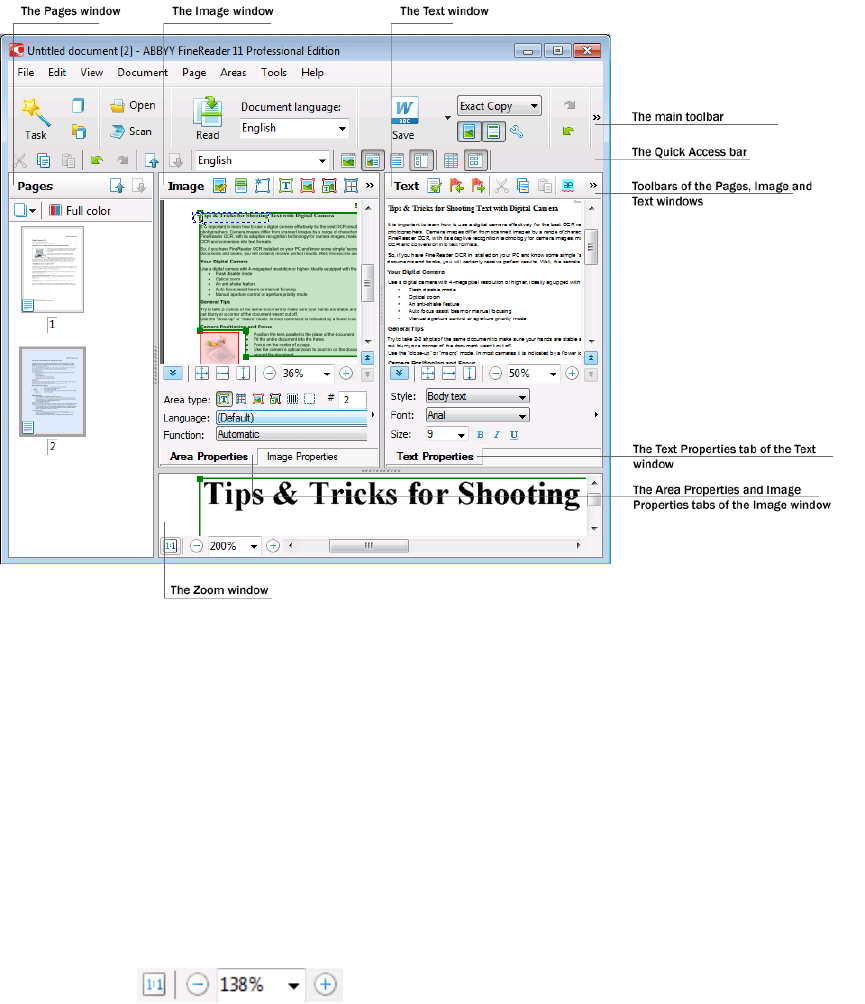Click Edit Image icon in Image toolbar
865x1004 pixels.
pos(220,186)
